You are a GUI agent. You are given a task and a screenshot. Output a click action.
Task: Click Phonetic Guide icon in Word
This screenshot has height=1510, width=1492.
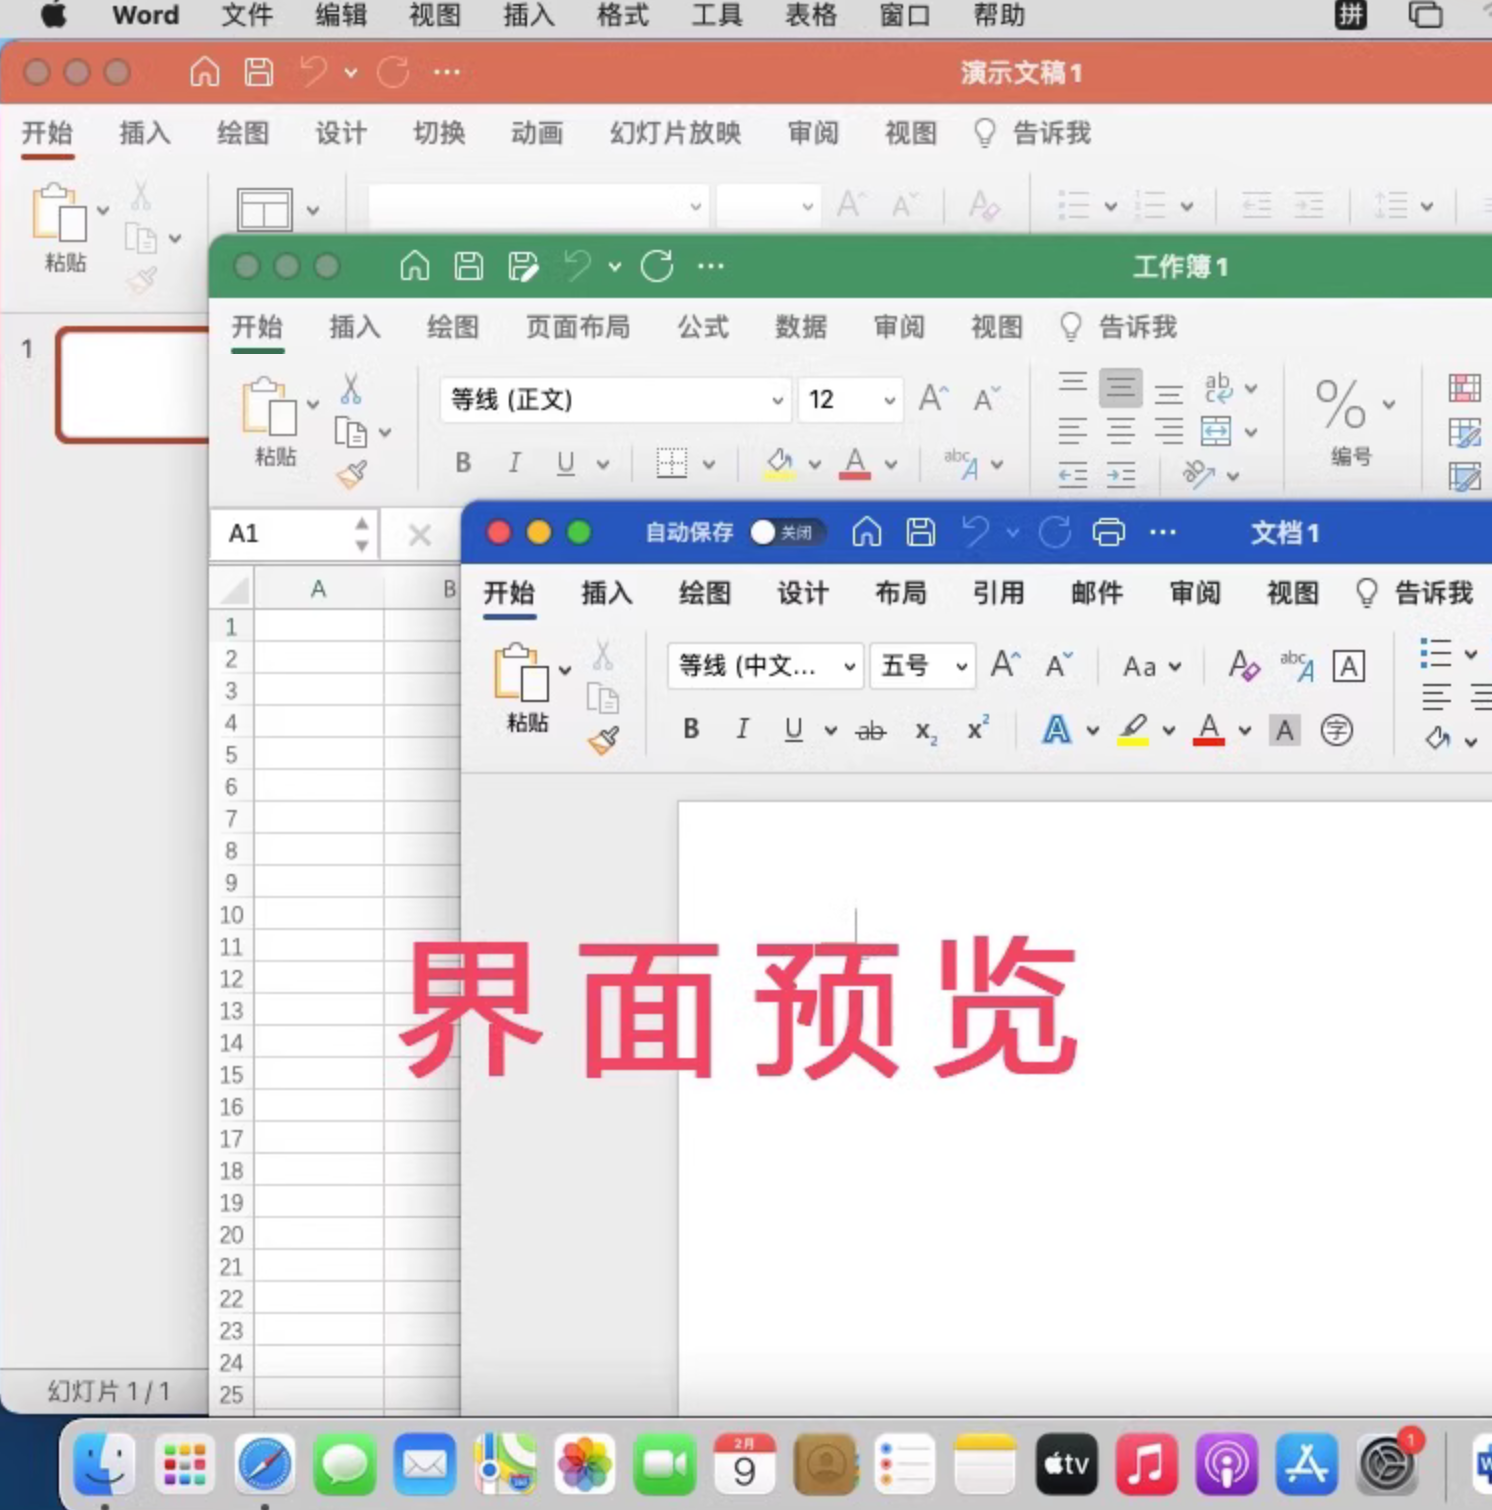coord(1297,666)
